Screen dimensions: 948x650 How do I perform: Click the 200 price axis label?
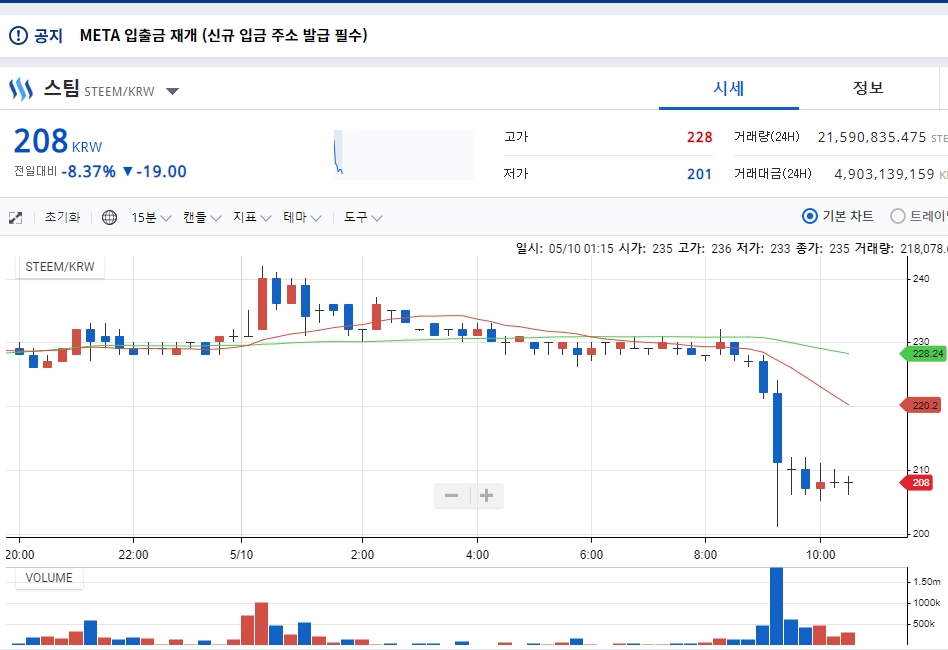click(921, 534)
